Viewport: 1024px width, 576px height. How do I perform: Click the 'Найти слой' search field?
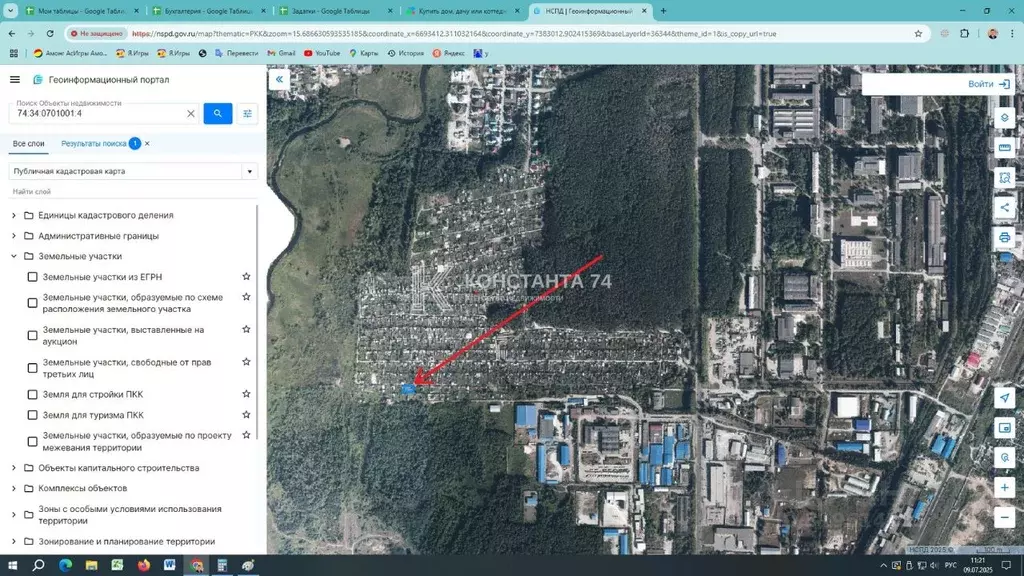point(133,191)
